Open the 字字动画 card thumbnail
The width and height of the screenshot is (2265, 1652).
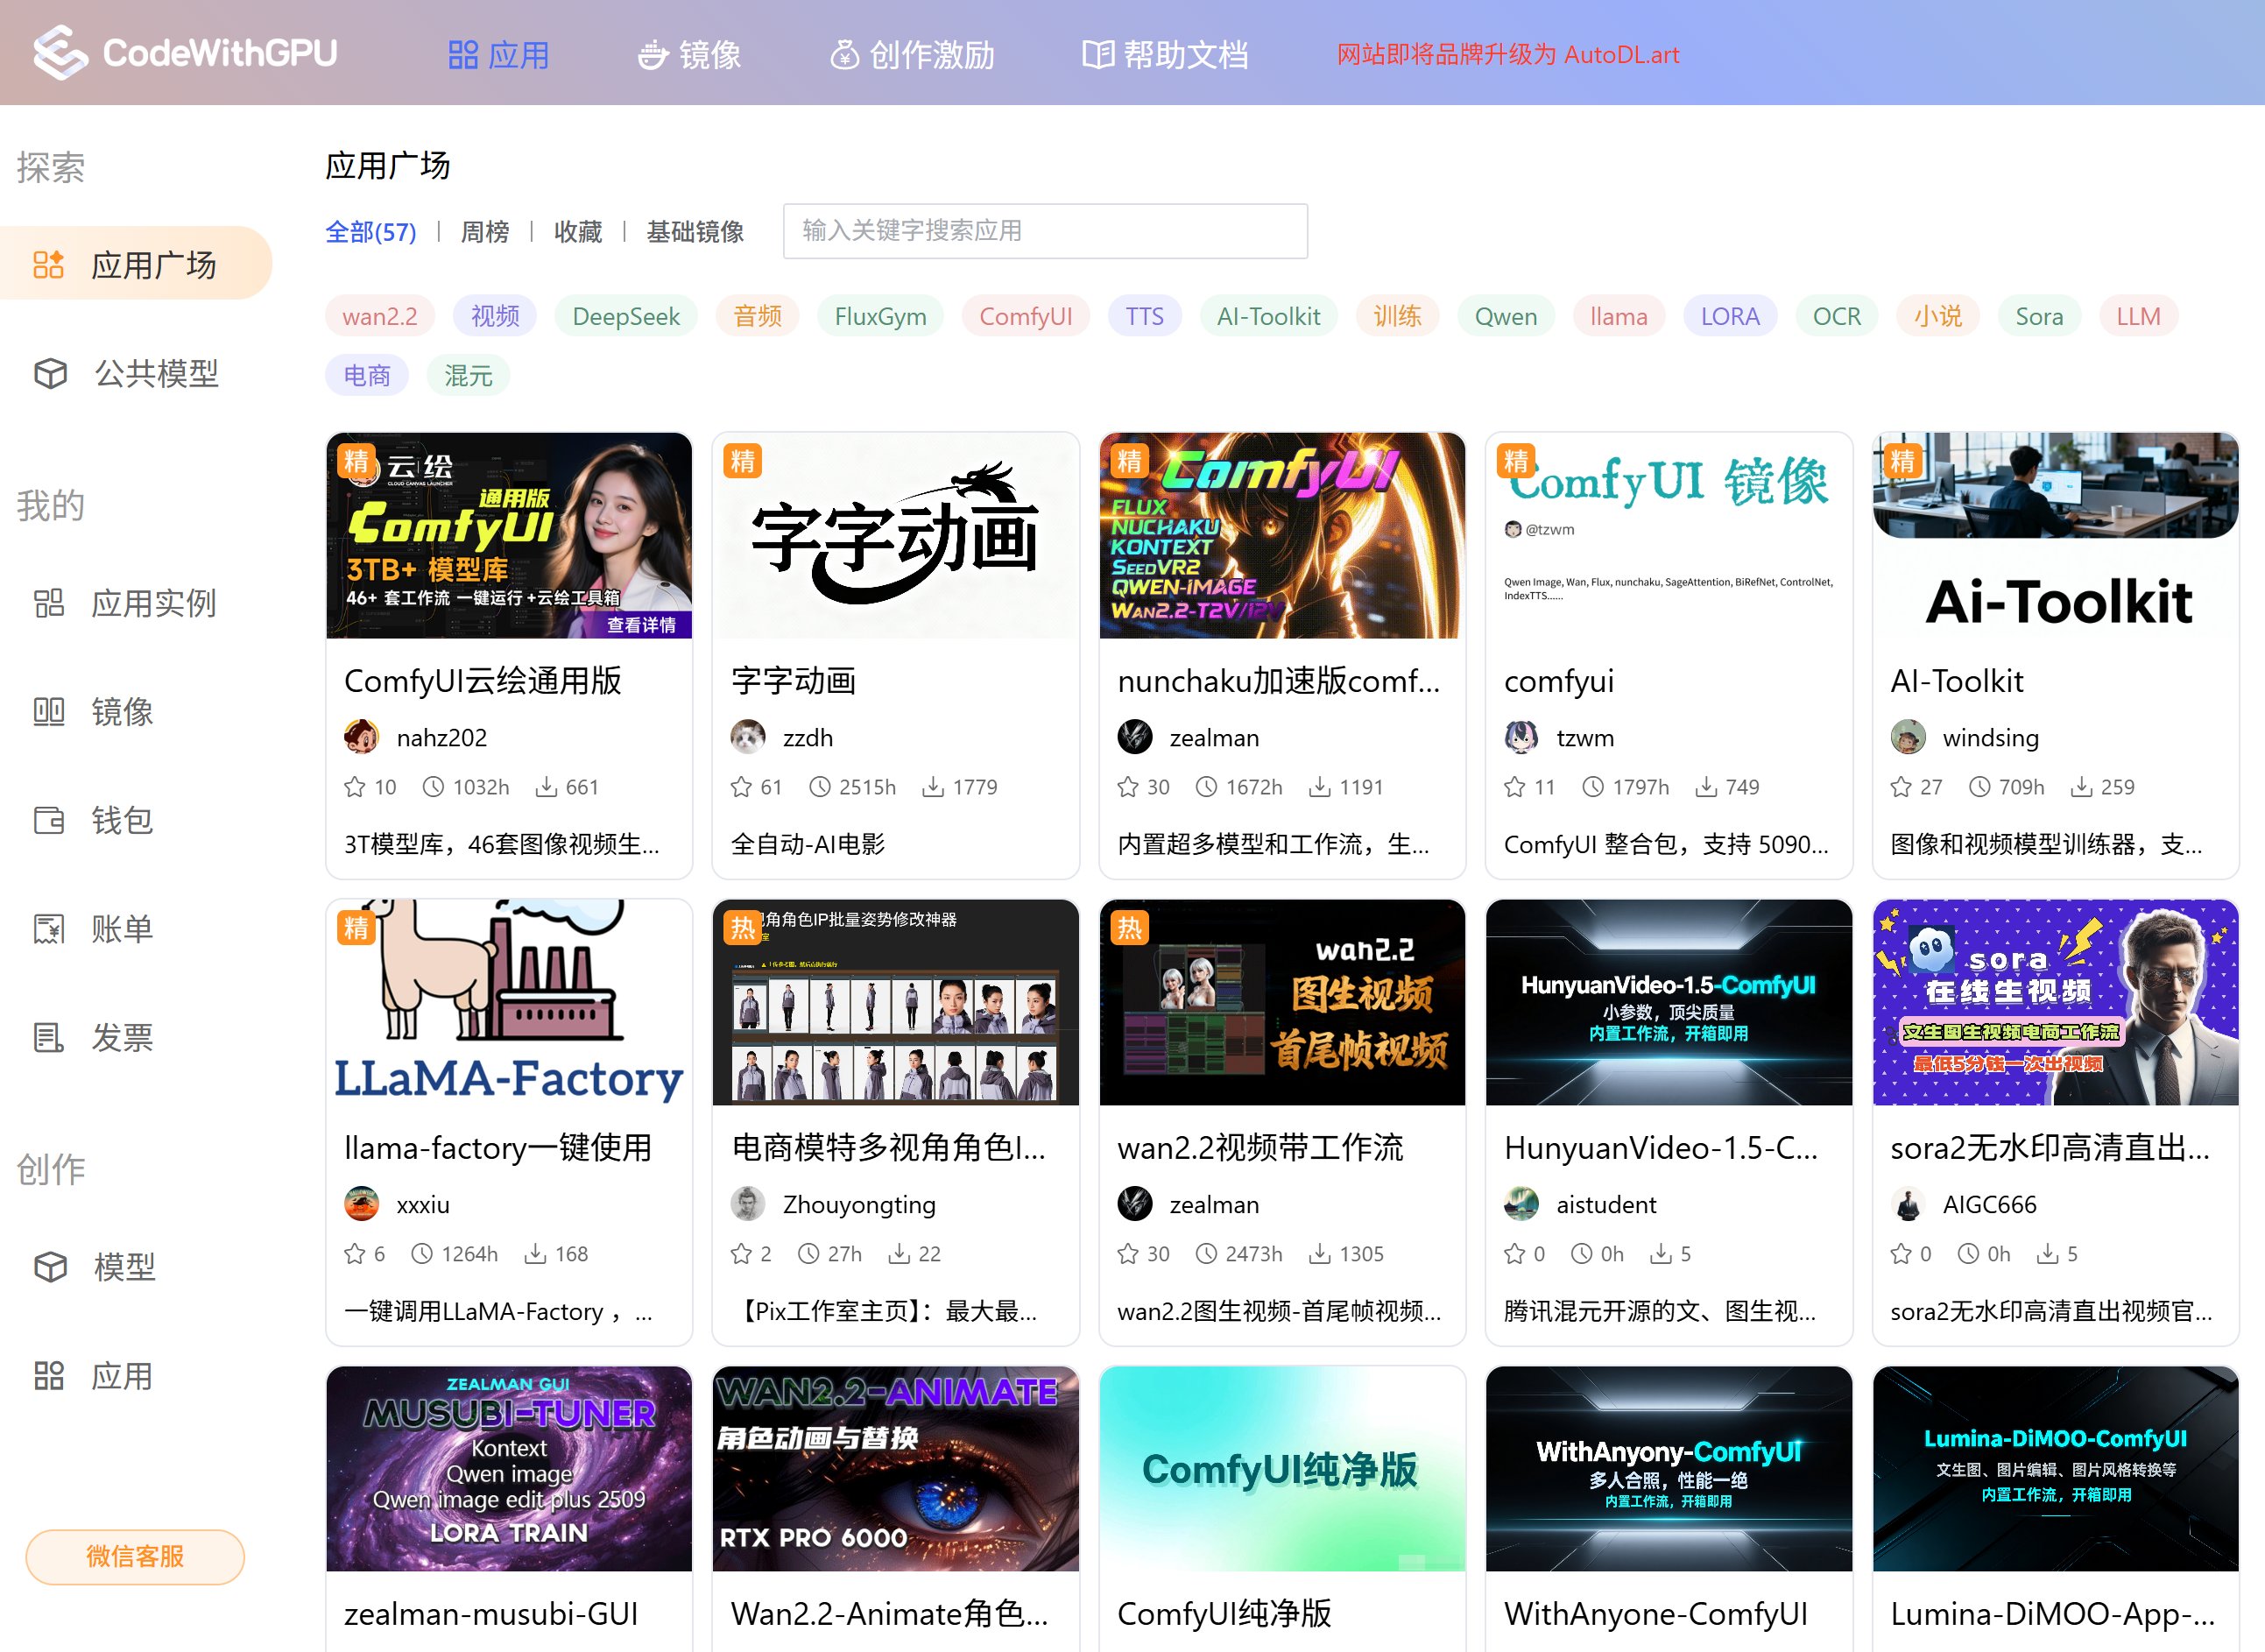(895, 535)
